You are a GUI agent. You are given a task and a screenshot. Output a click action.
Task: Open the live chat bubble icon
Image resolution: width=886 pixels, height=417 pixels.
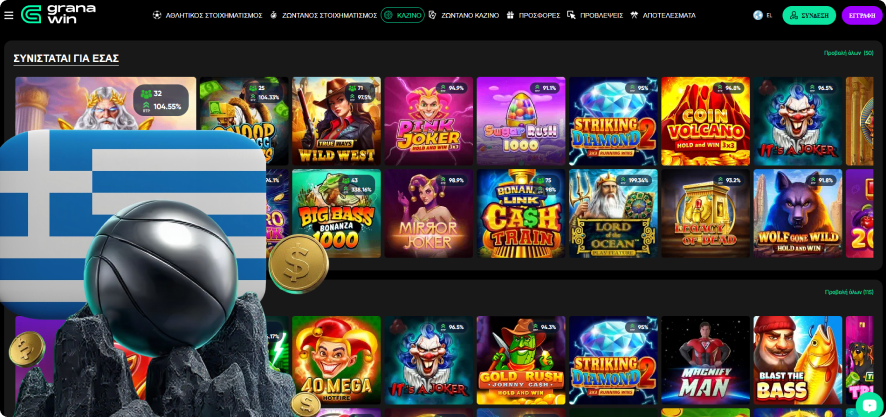coord(870,404)
